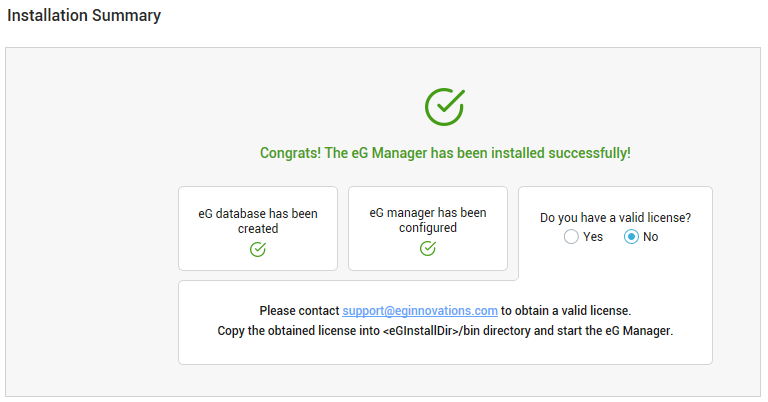This screenshot has width=768, height=402.
Task: Click the Installation Summary heading
Action: click(84, 15)
